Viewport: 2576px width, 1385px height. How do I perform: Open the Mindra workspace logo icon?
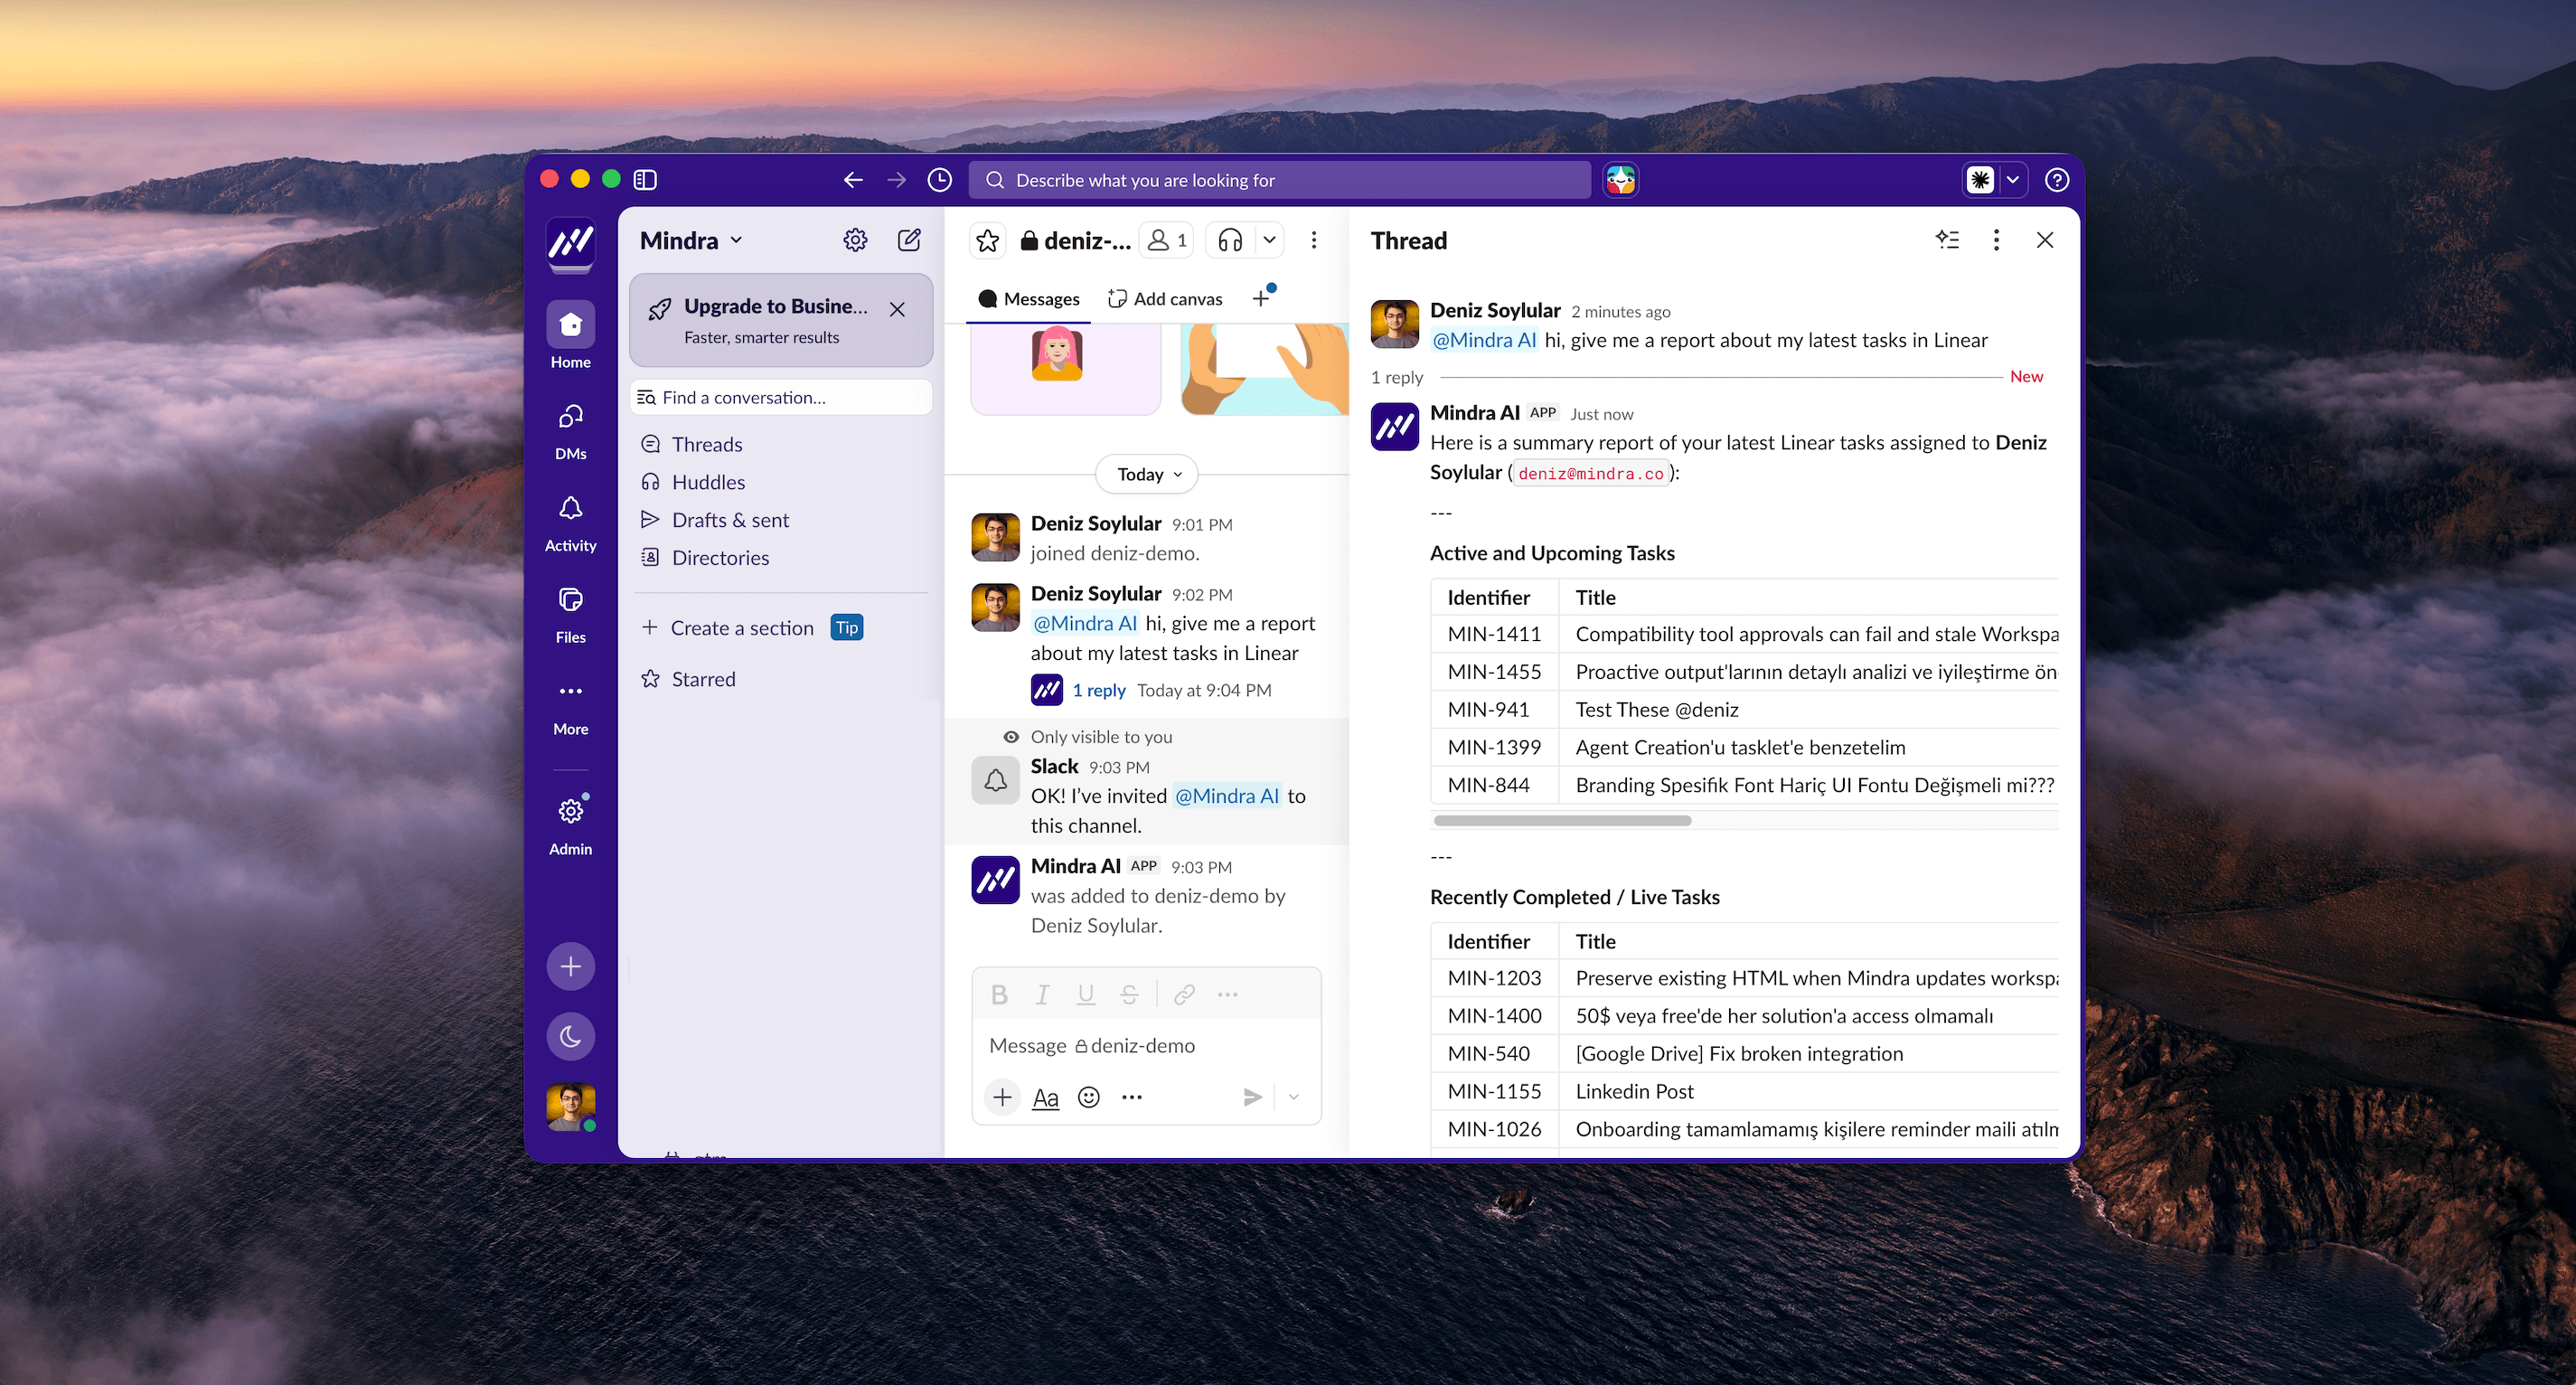click(570, 241)
